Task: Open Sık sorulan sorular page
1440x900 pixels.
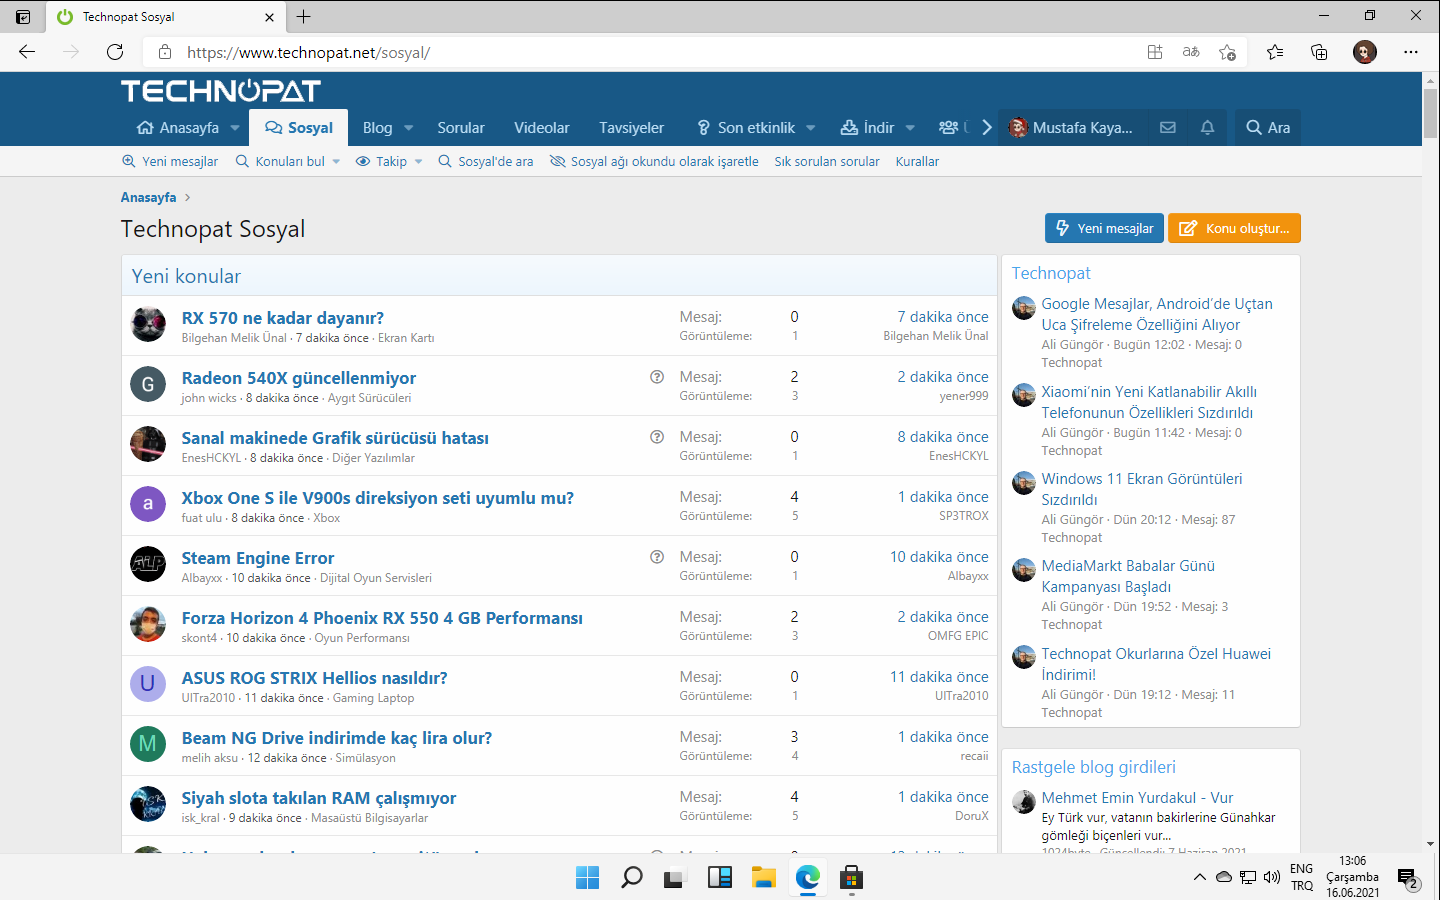Action: coord(827,161)
